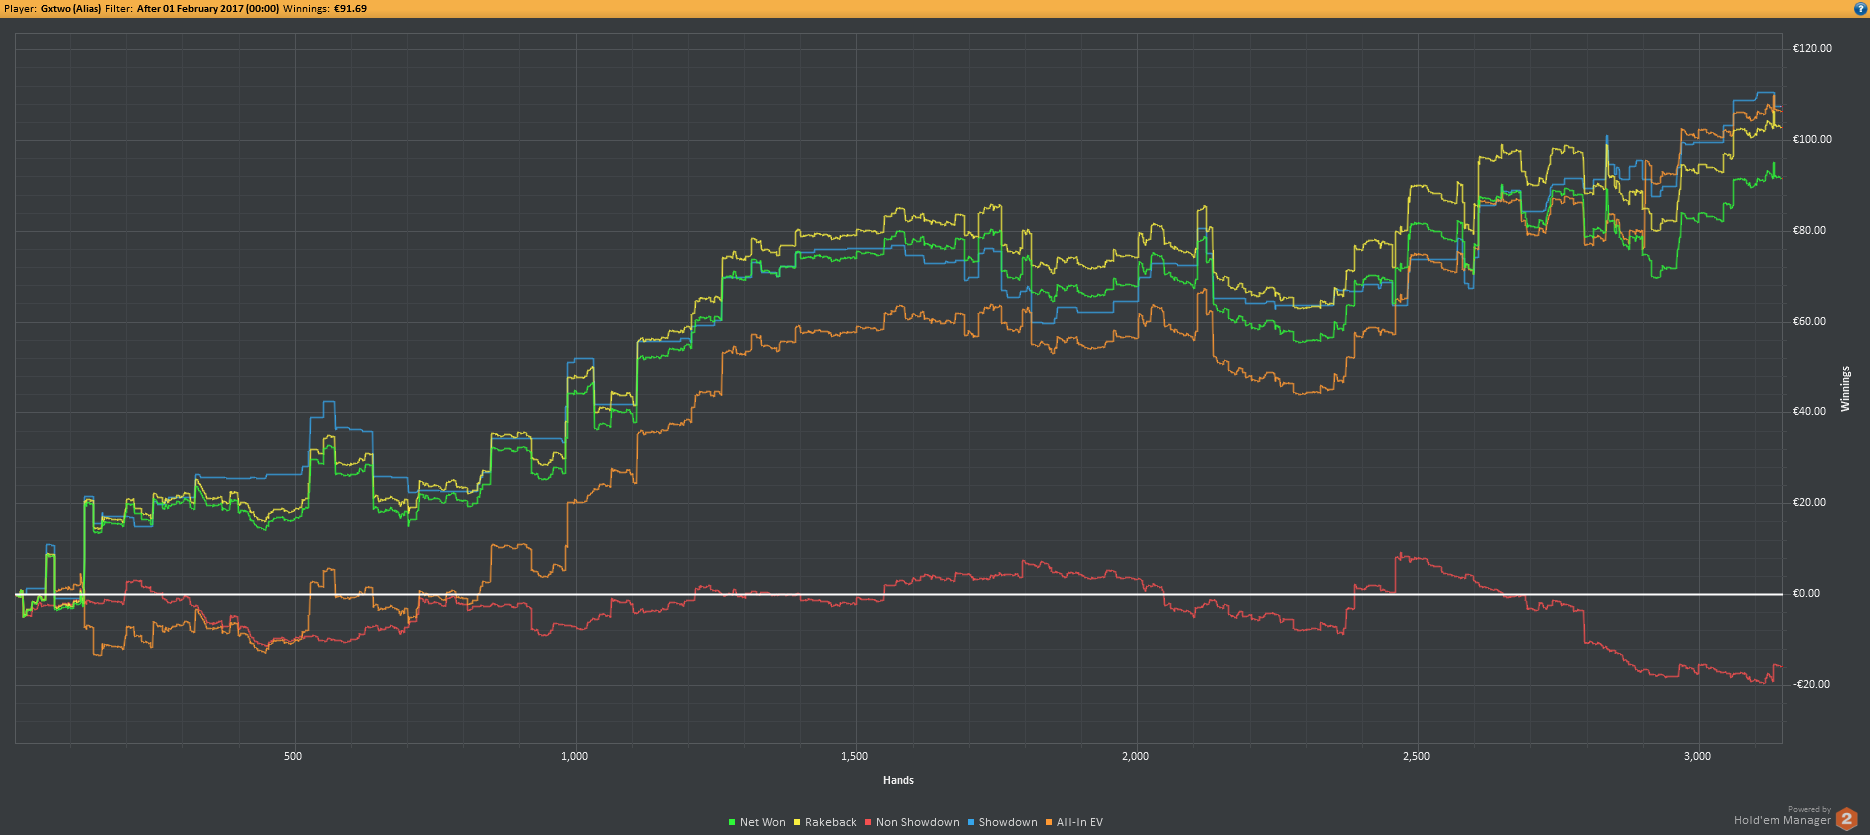Click the filter text 'After 01 February 2017 (00:00)'
This screenshot has width=1870, height=835.
click(208, 8)
